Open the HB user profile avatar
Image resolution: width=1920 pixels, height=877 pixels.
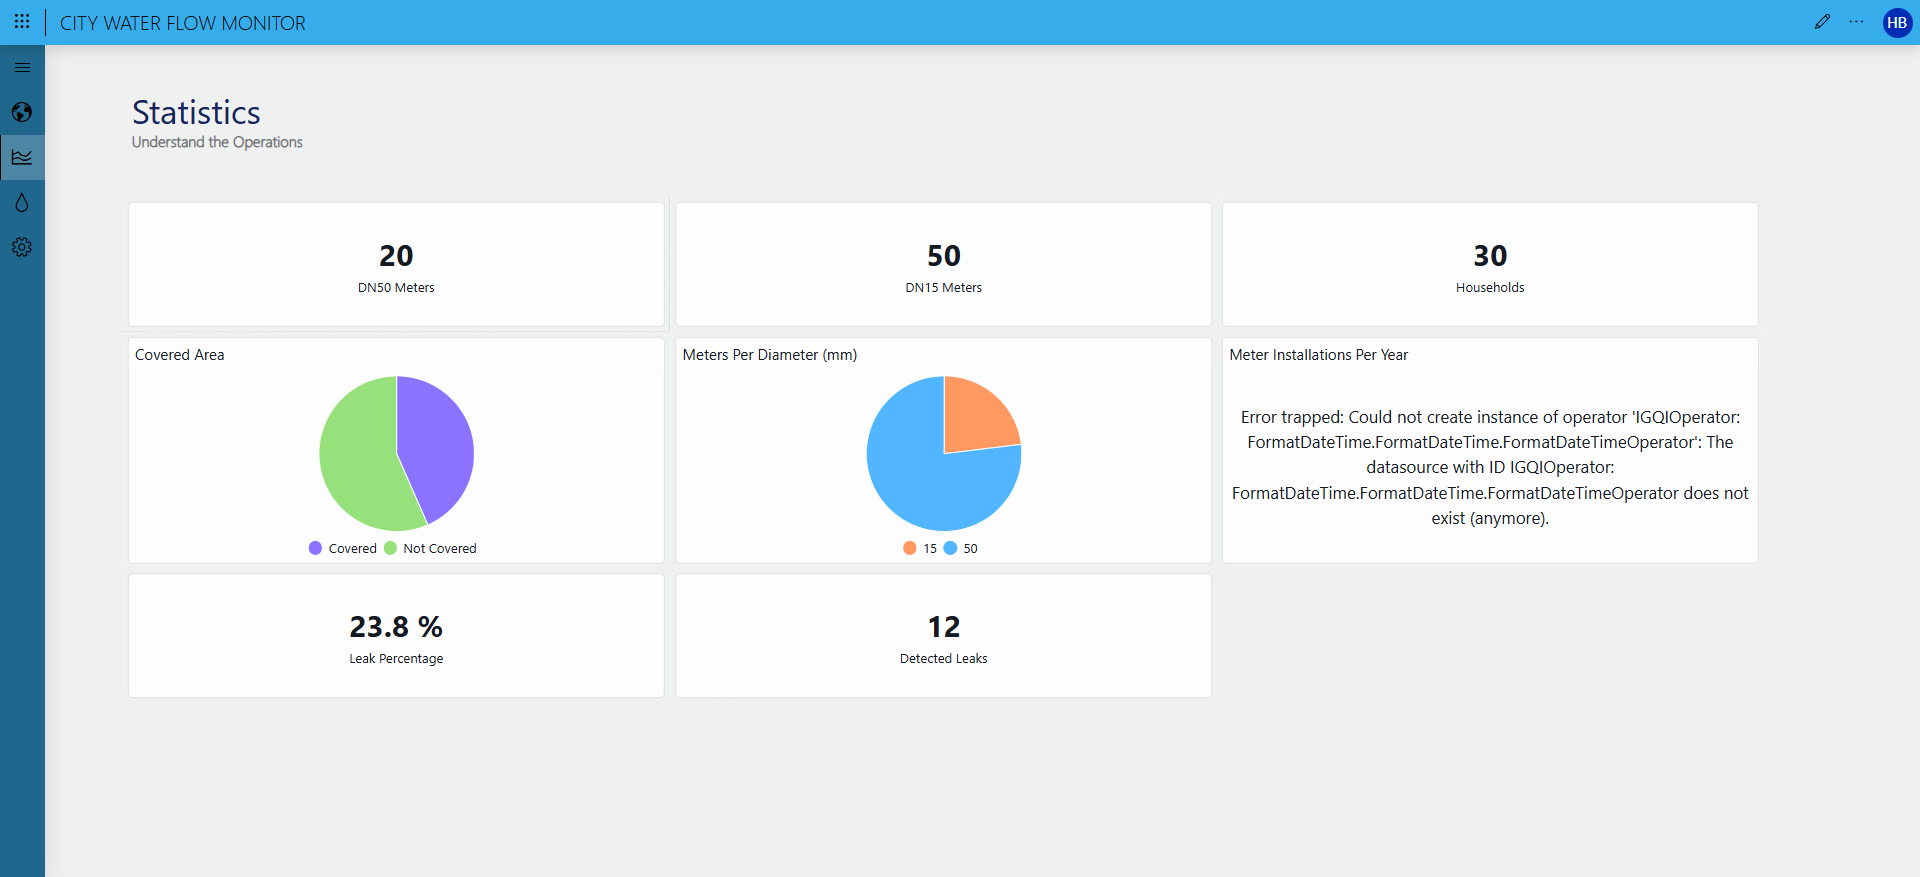click(1897, 23)
